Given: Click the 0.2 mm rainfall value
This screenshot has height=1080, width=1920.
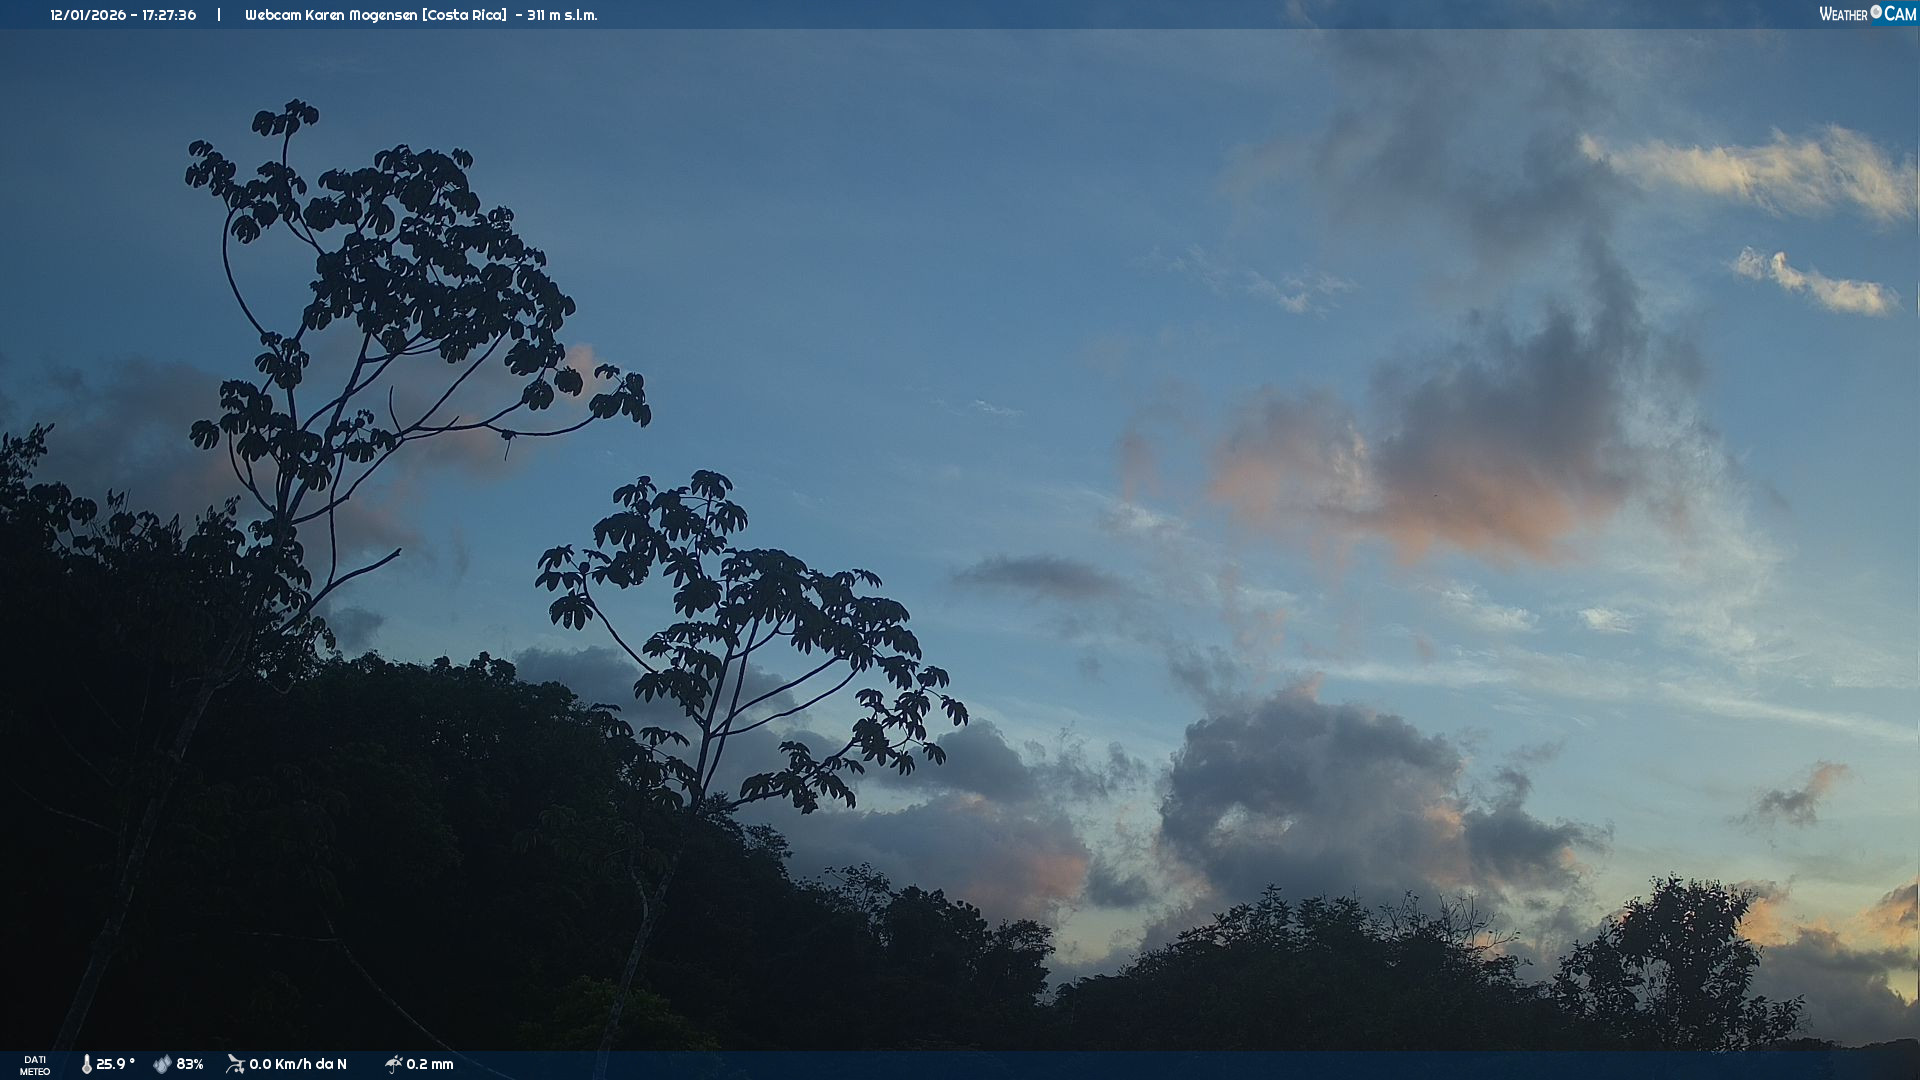Looking at the screenshot, I should [430, 1064].
